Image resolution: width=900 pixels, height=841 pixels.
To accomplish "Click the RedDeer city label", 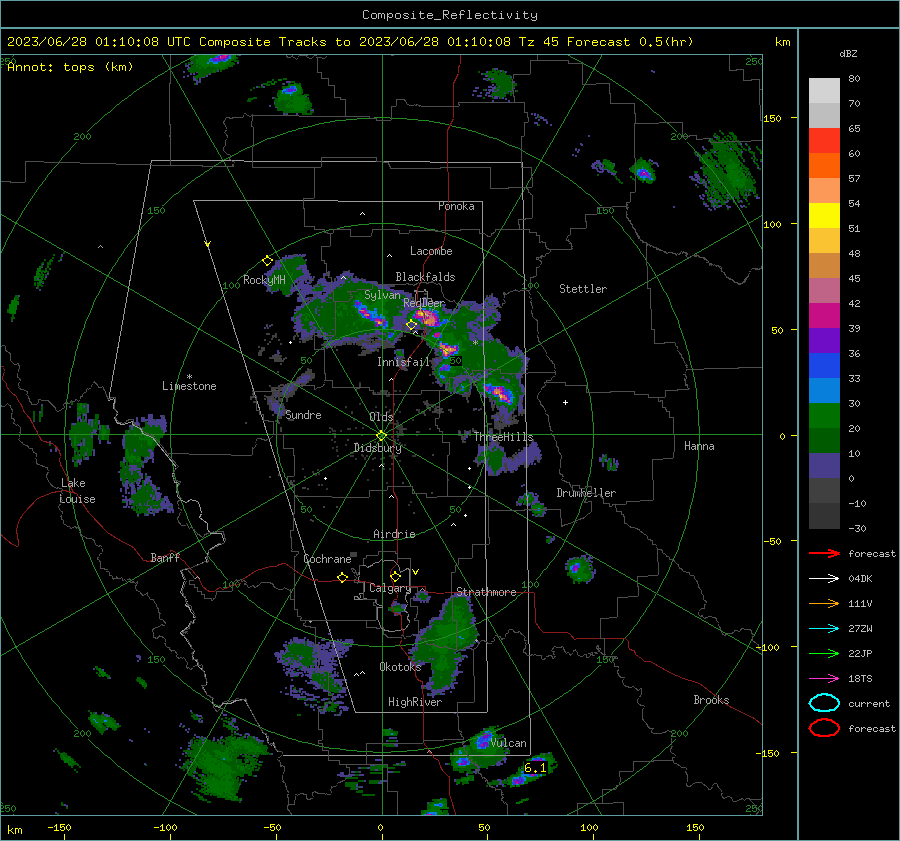I will pyautogui.click(x=424, y=303).
